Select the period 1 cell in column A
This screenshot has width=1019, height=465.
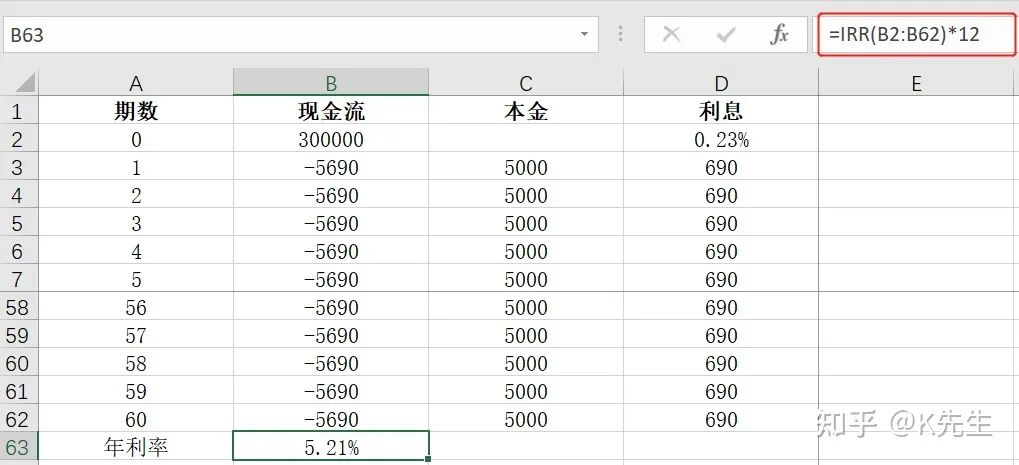point(136,167)
